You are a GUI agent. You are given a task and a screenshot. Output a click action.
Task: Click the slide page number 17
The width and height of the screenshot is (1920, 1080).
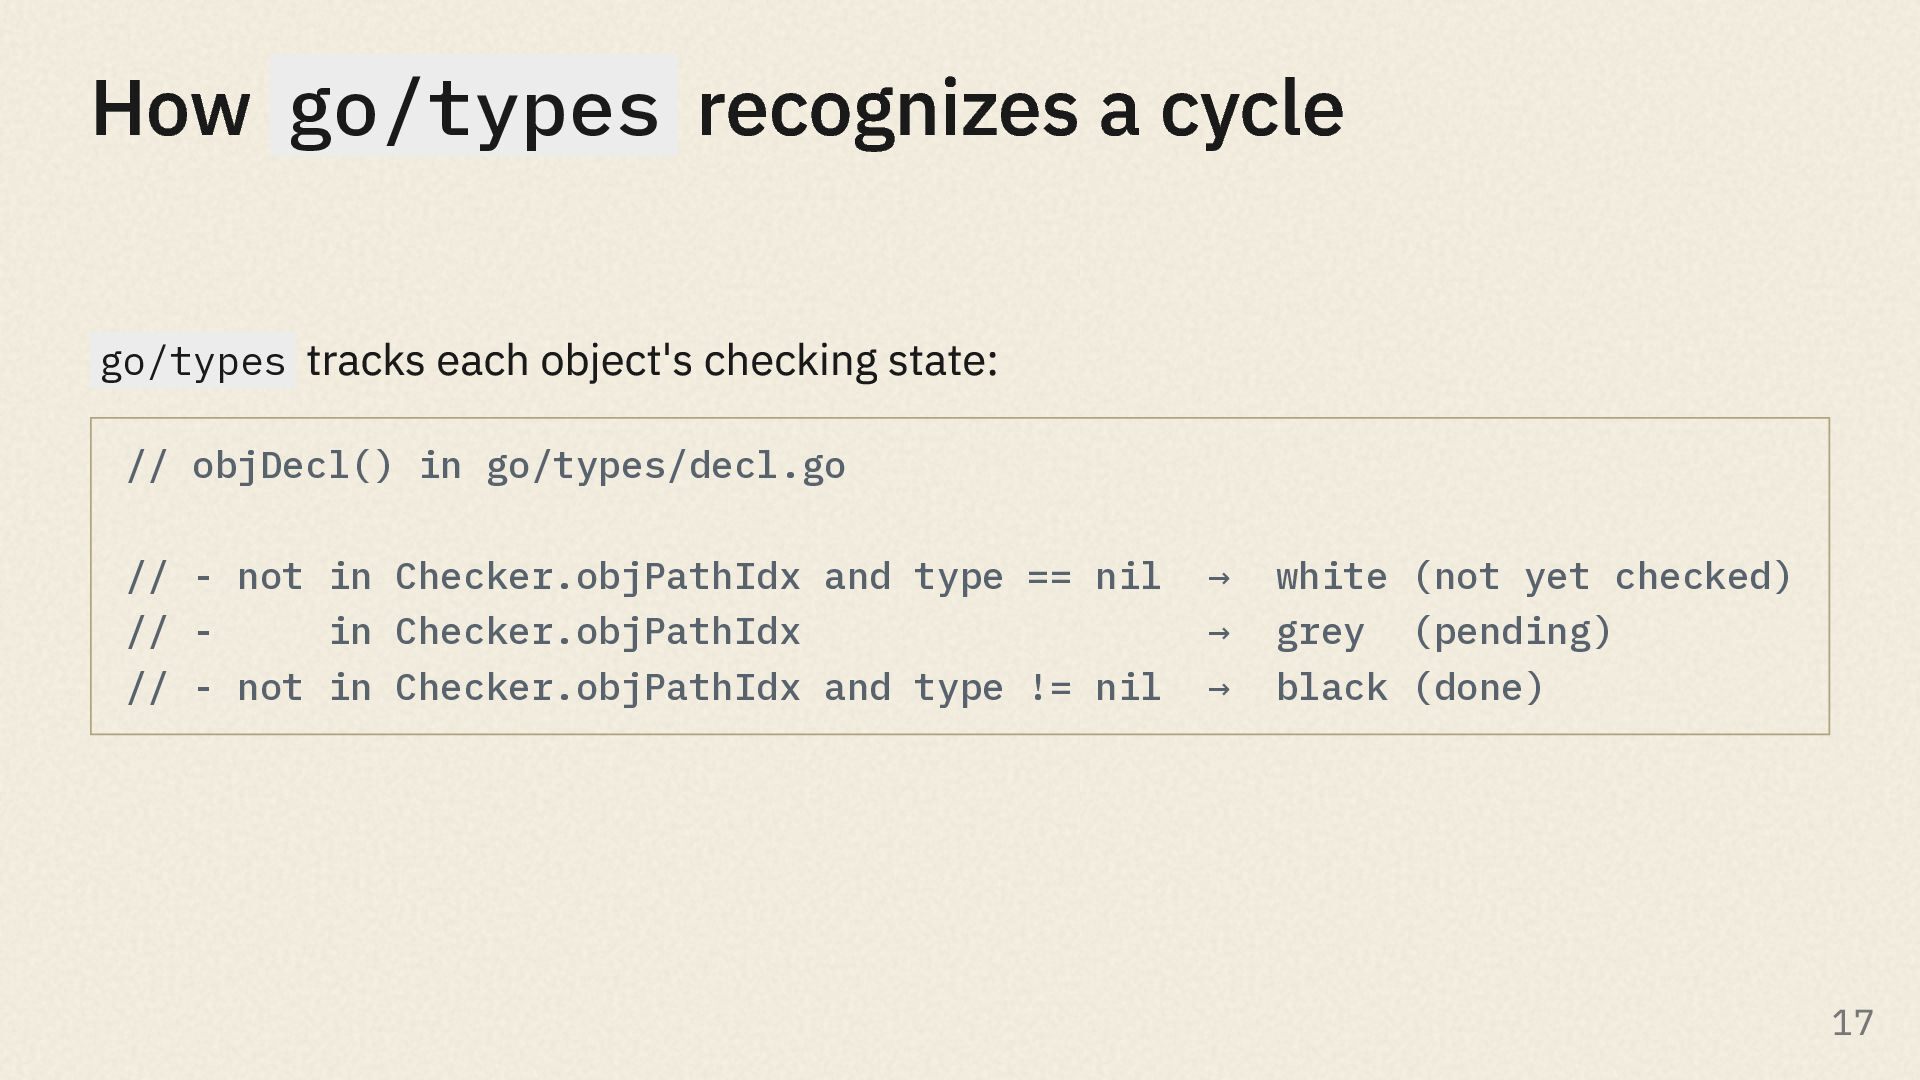(1852, 1023)
